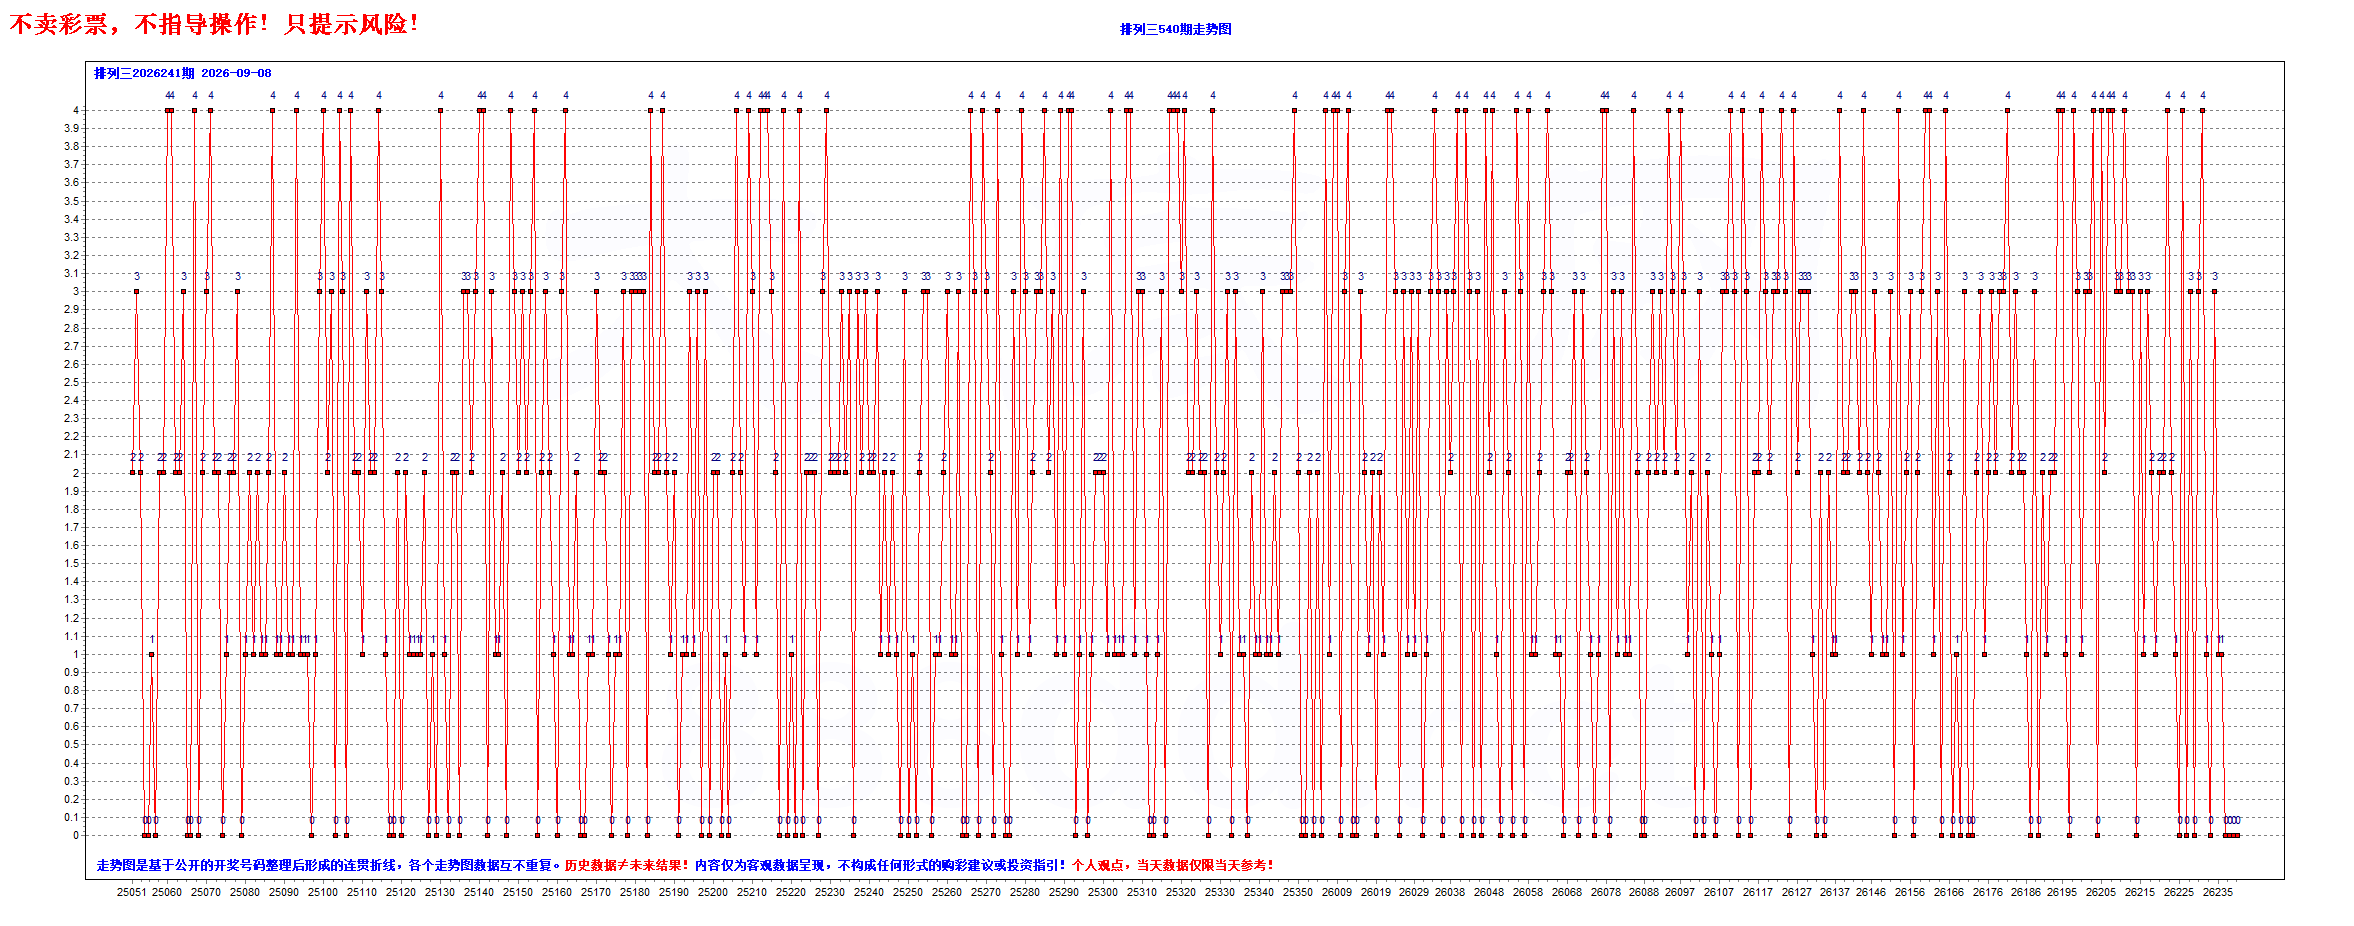
Task: Select the x-axis period label 26225
Action: point(2179,892)
